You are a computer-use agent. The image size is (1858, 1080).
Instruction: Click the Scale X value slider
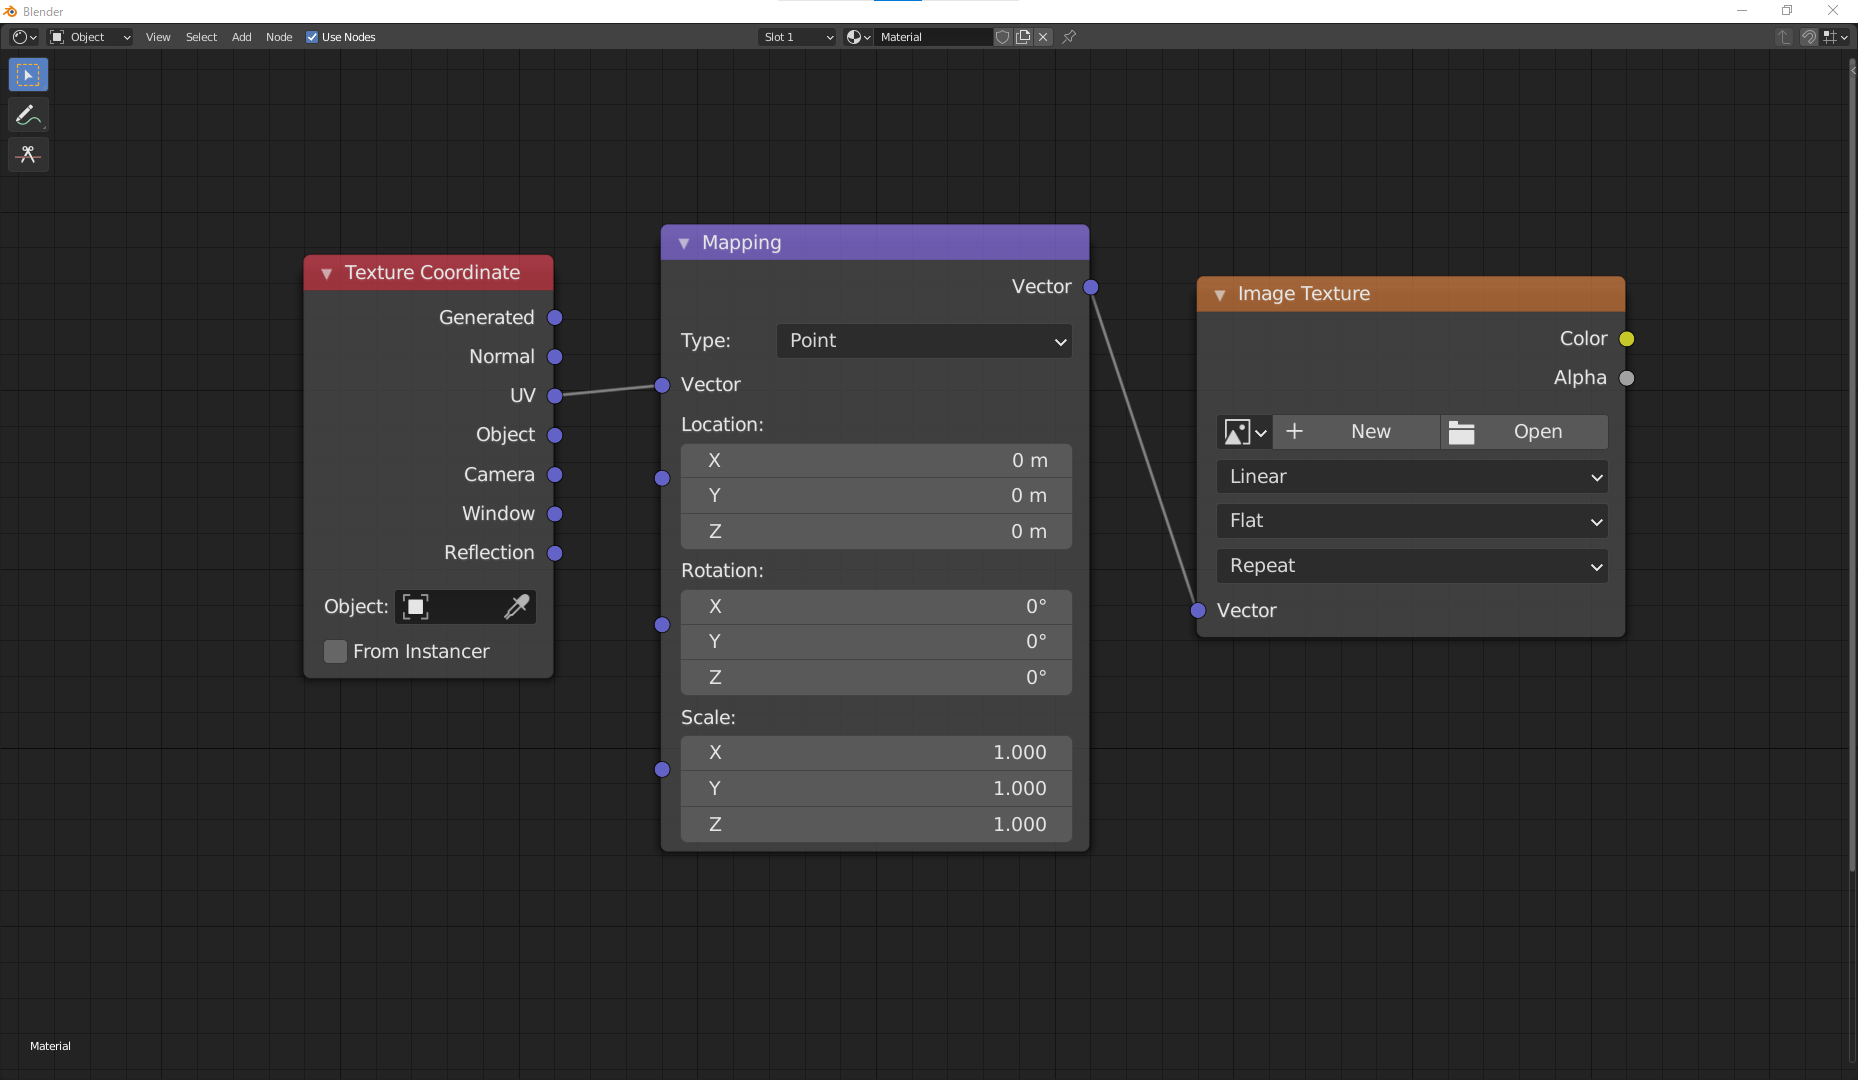[x=875, y=752]
